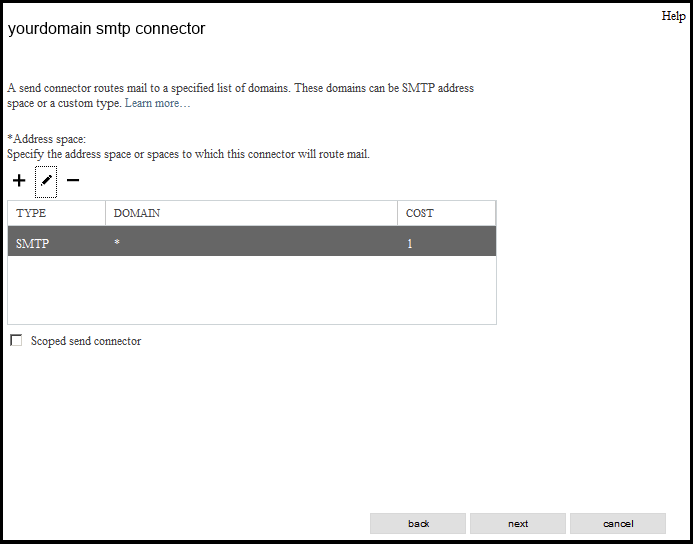
Task: Cancel the send connector wizard
Action: click(x=618, y=524)
